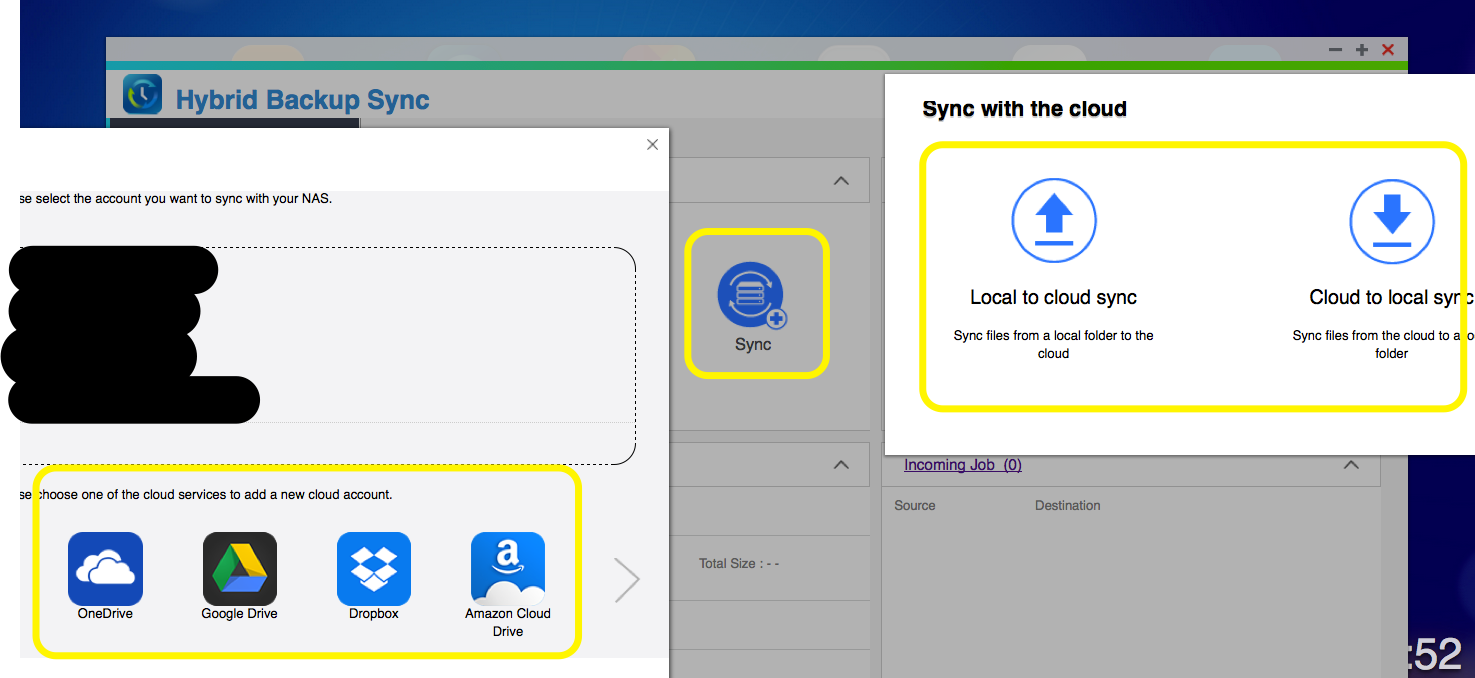Click the Hybrid Backup Sync app logo
Screen dimensions: 1475x678
pyautogui.click(x=142, y=96)
